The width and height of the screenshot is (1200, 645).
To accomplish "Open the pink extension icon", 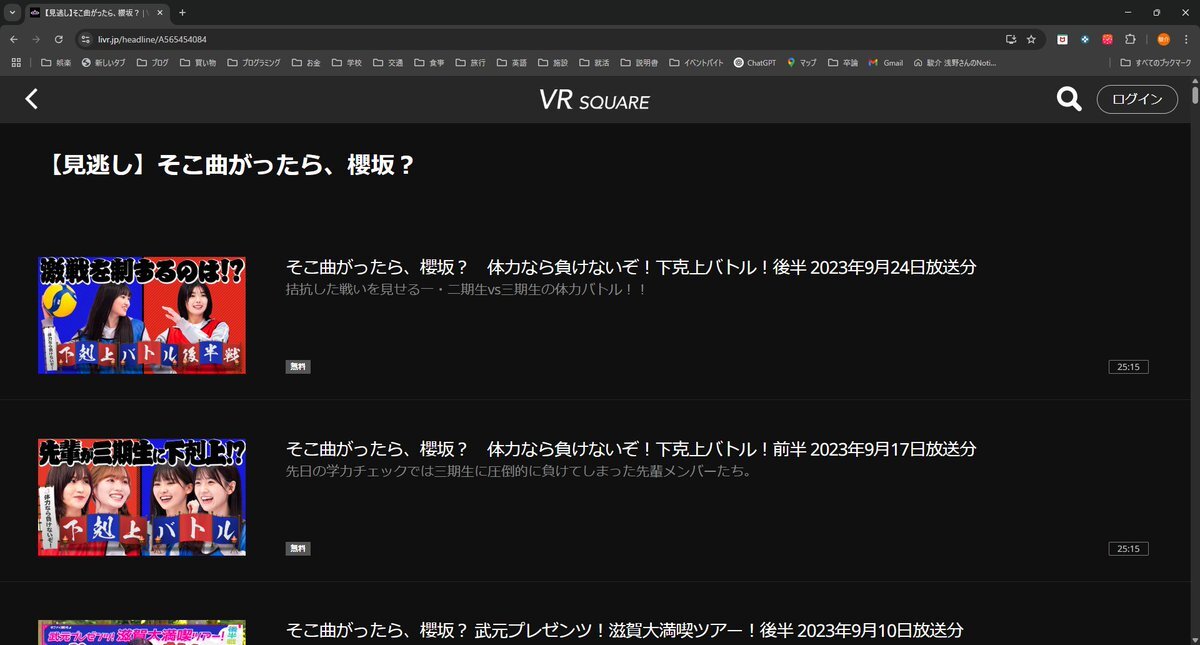I will (x=1108, y=39).
